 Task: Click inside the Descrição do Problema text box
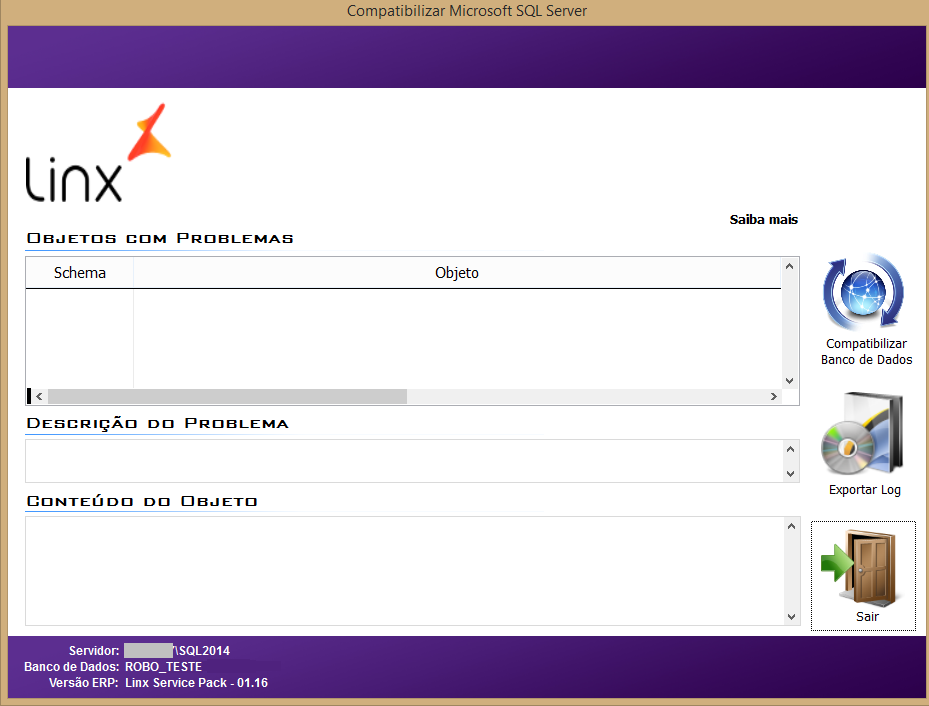click(404, 461)
